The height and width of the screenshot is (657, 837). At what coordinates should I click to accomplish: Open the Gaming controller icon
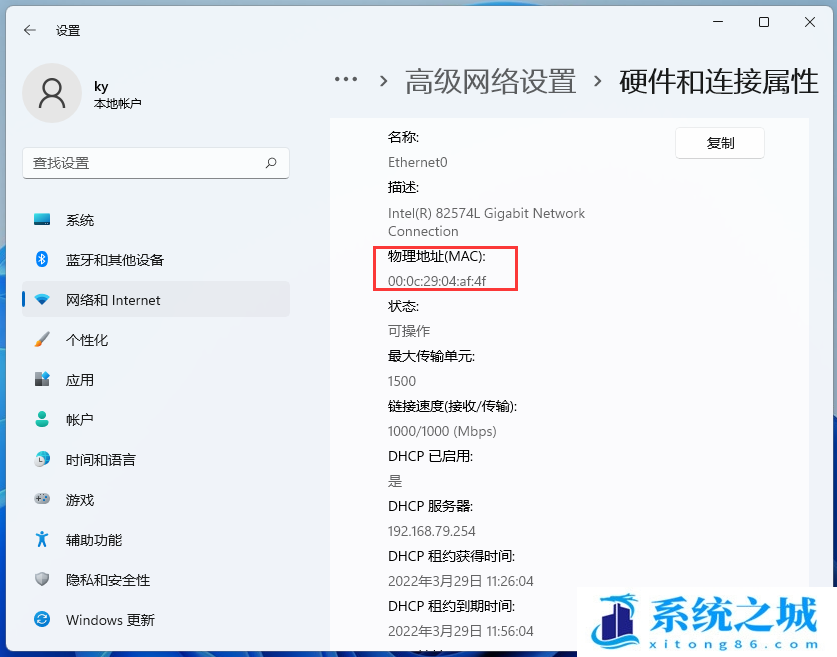click(x=42, y=500)
